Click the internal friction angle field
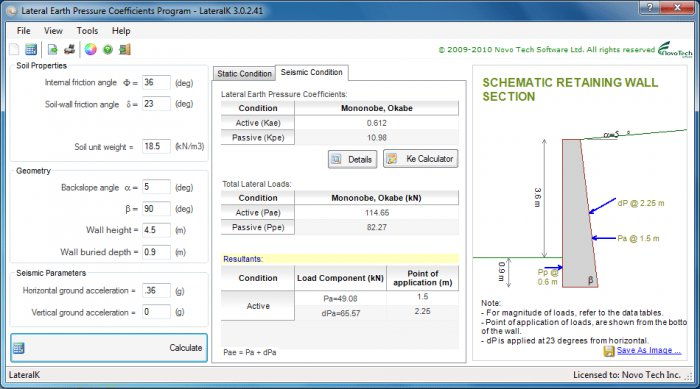The width and height of the screenshot is (700, 389). pos(156,83)
